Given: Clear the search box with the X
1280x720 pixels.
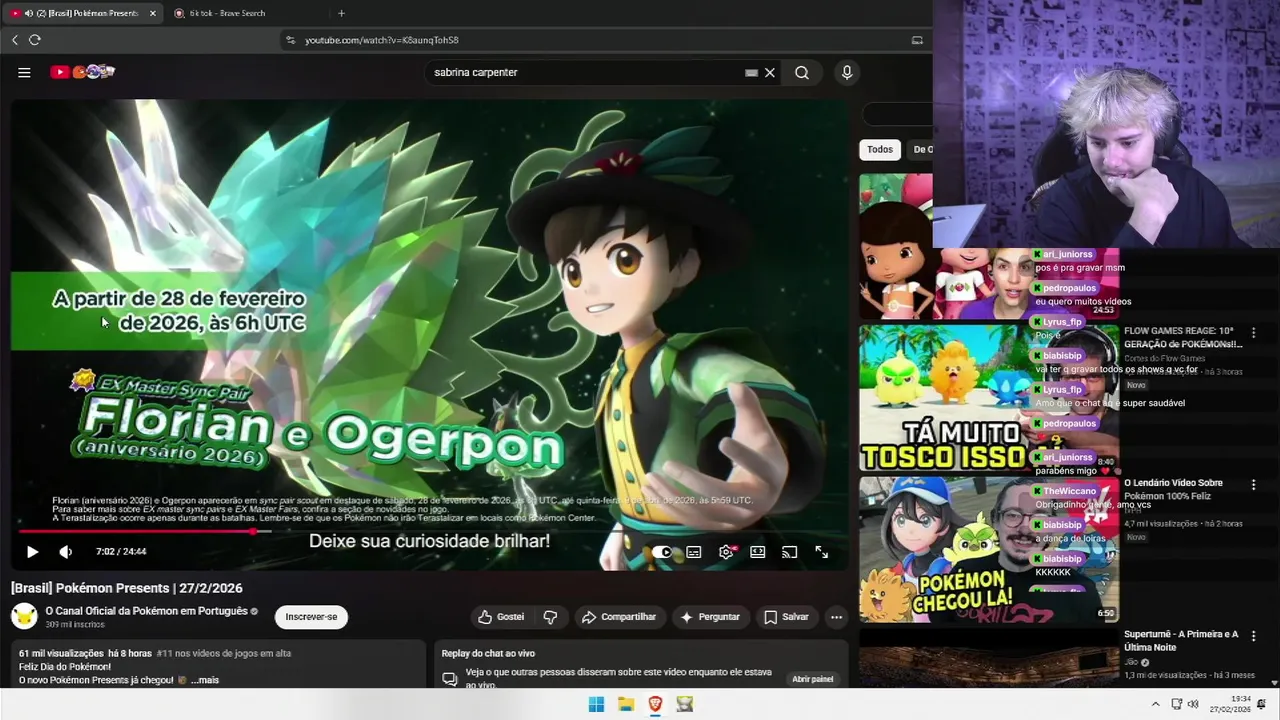Looking at the screenshot, I should click(770, 72).
